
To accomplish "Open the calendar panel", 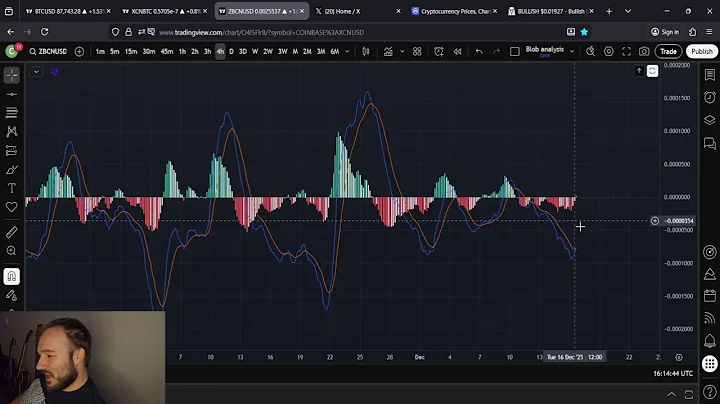I will [709, 296].
